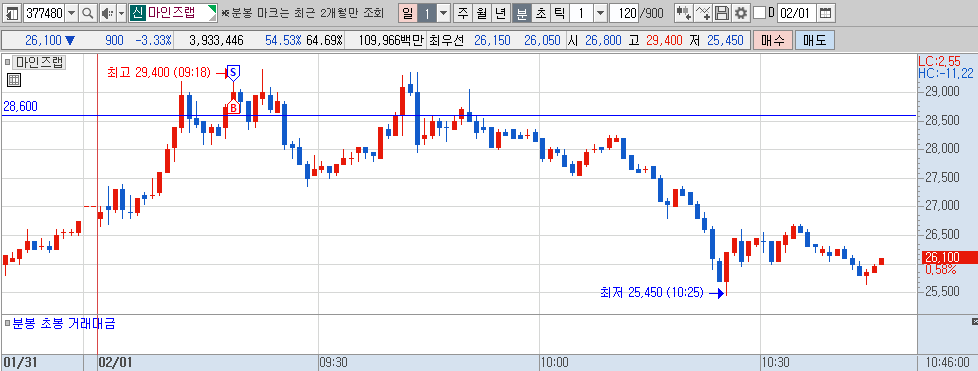This screenshot has height=371, width=978.
Task: Expand the stock code 377480 dropdown
Action: (x=72, y=12)
